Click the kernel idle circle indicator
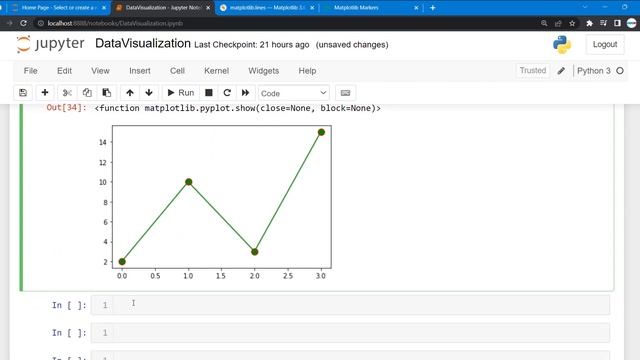640x360 pixels. click(620, 71)
